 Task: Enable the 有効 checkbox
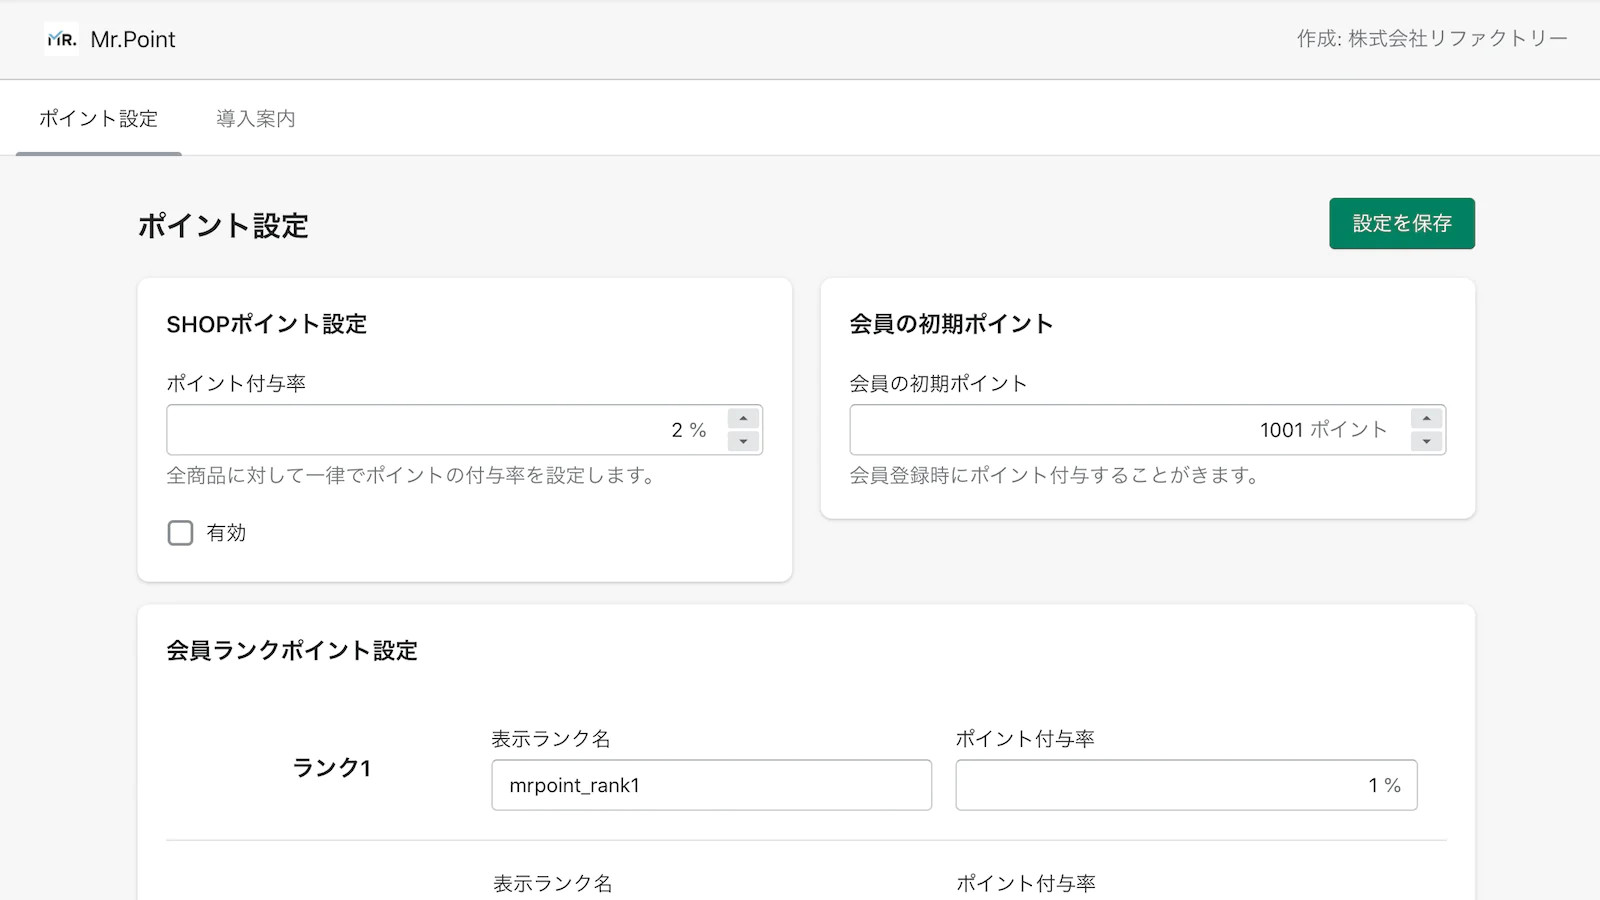180,533
